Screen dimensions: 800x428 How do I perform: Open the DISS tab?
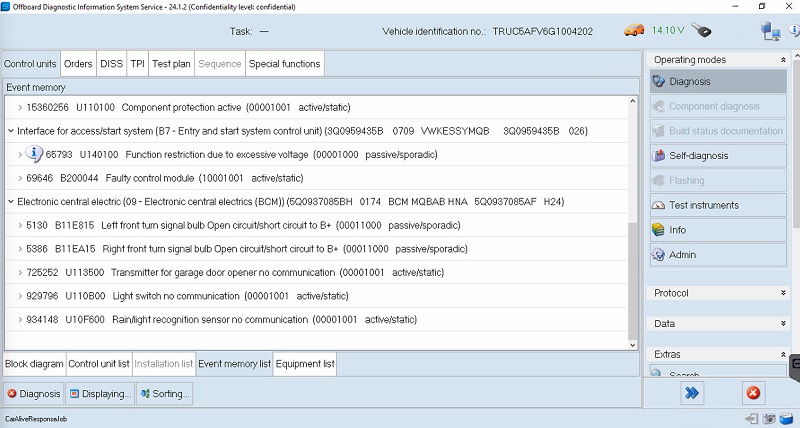(x=111, y=64)
